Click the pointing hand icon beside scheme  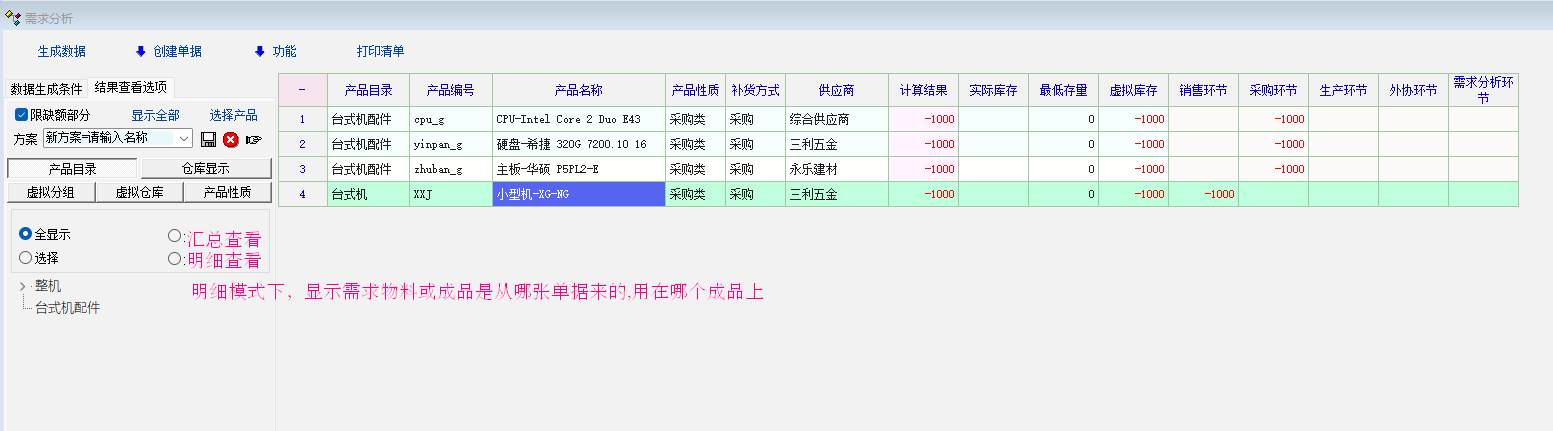(x=254, y=139)
